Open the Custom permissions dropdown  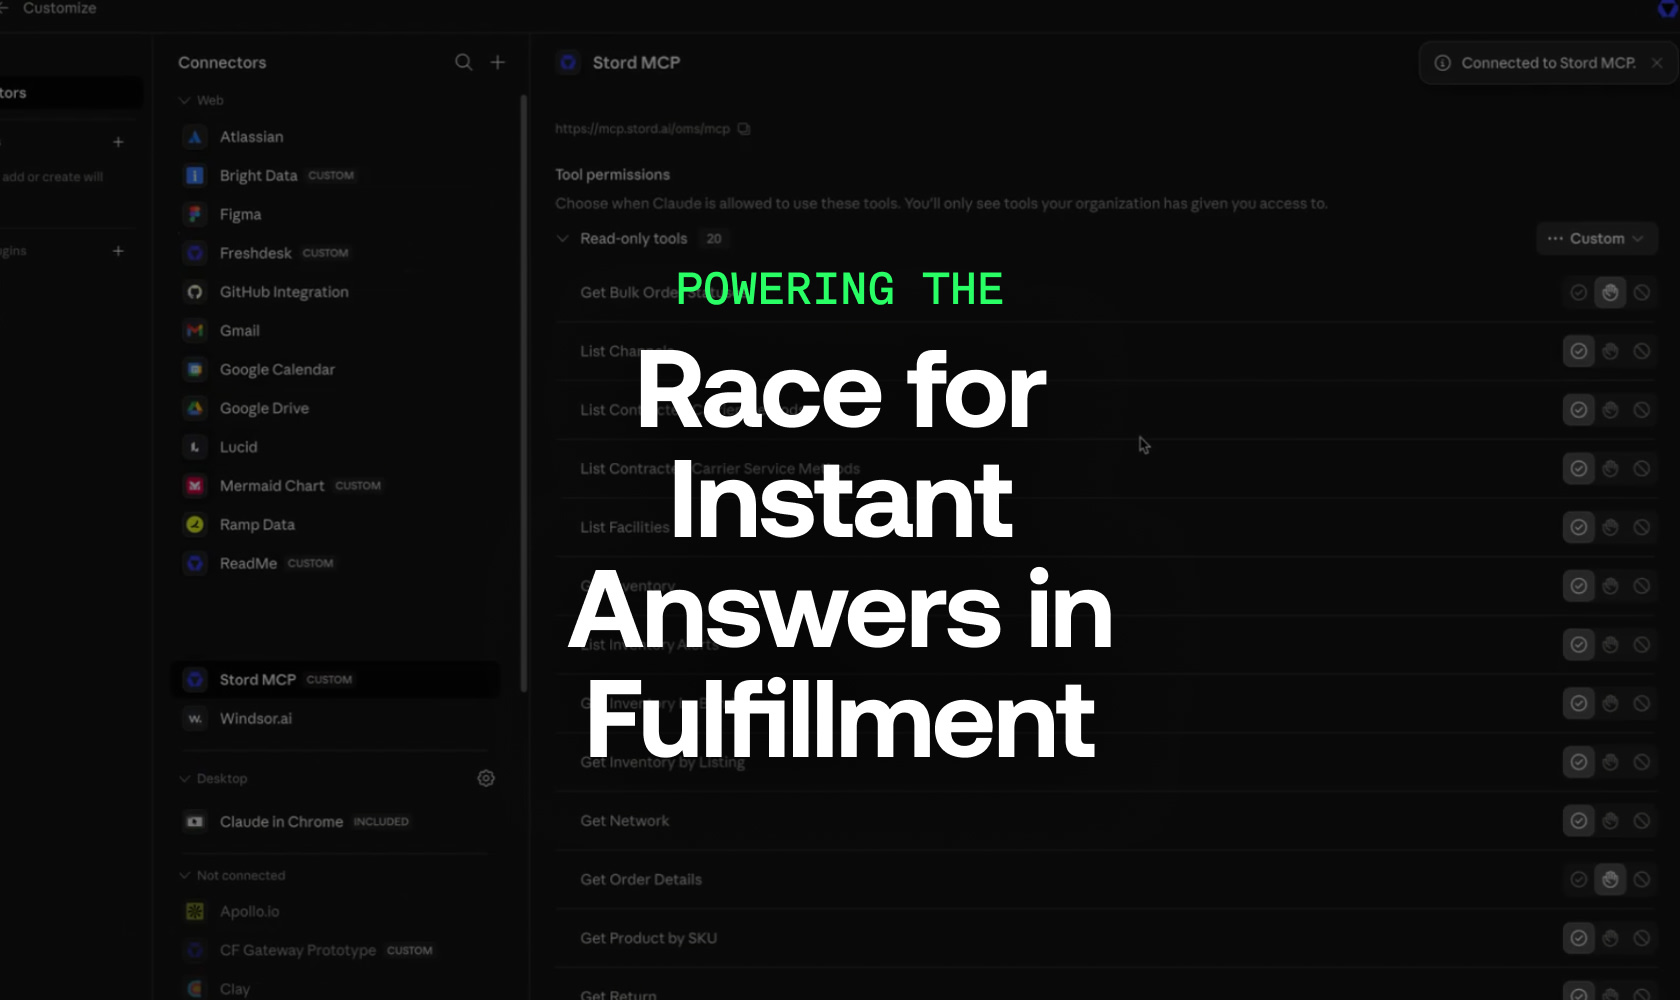click(1597, 239)
